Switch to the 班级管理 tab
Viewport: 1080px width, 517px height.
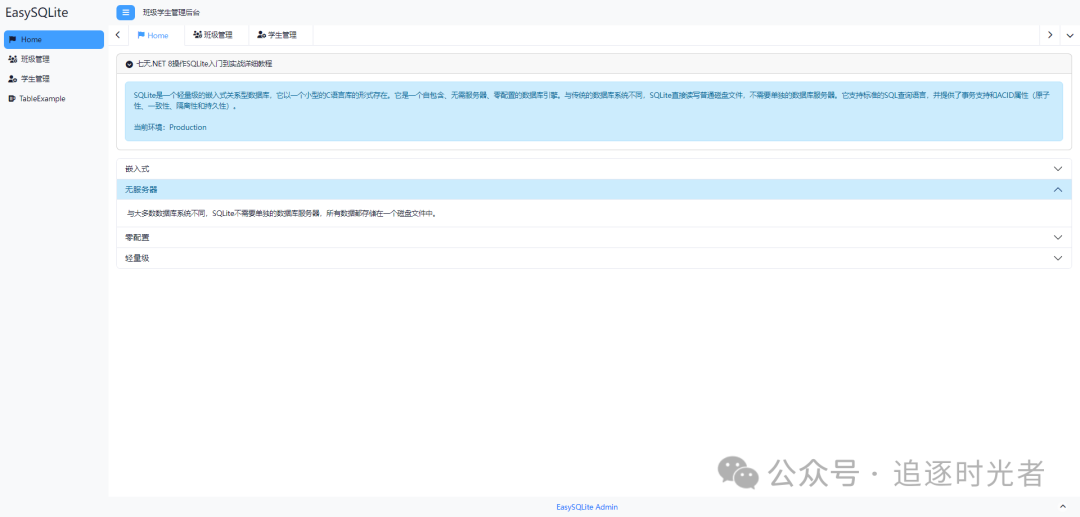coord(213,35)
